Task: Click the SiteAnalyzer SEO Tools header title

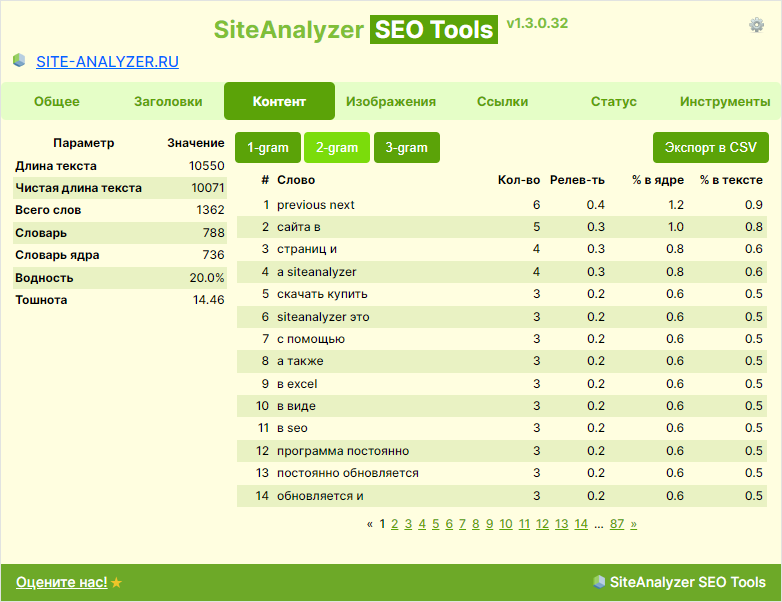Action: pos(356,29)
